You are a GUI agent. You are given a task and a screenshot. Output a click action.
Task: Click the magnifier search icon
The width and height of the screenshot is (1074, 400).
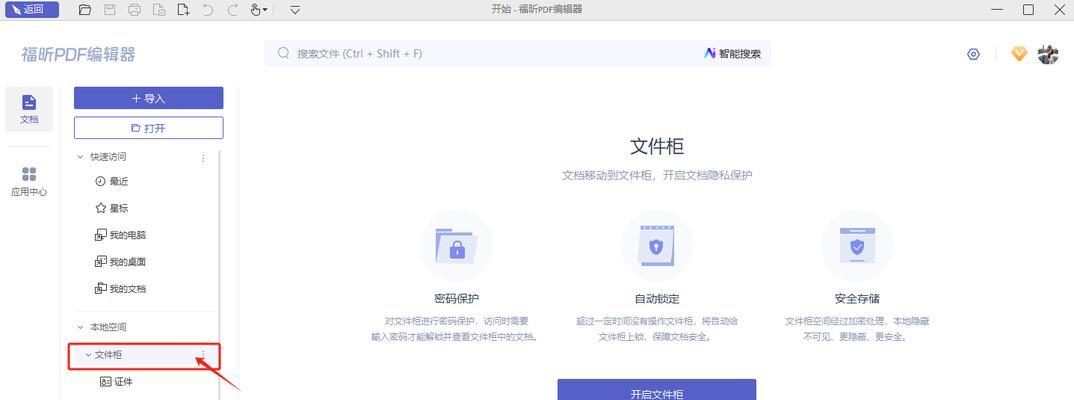[x=283, y=53]
